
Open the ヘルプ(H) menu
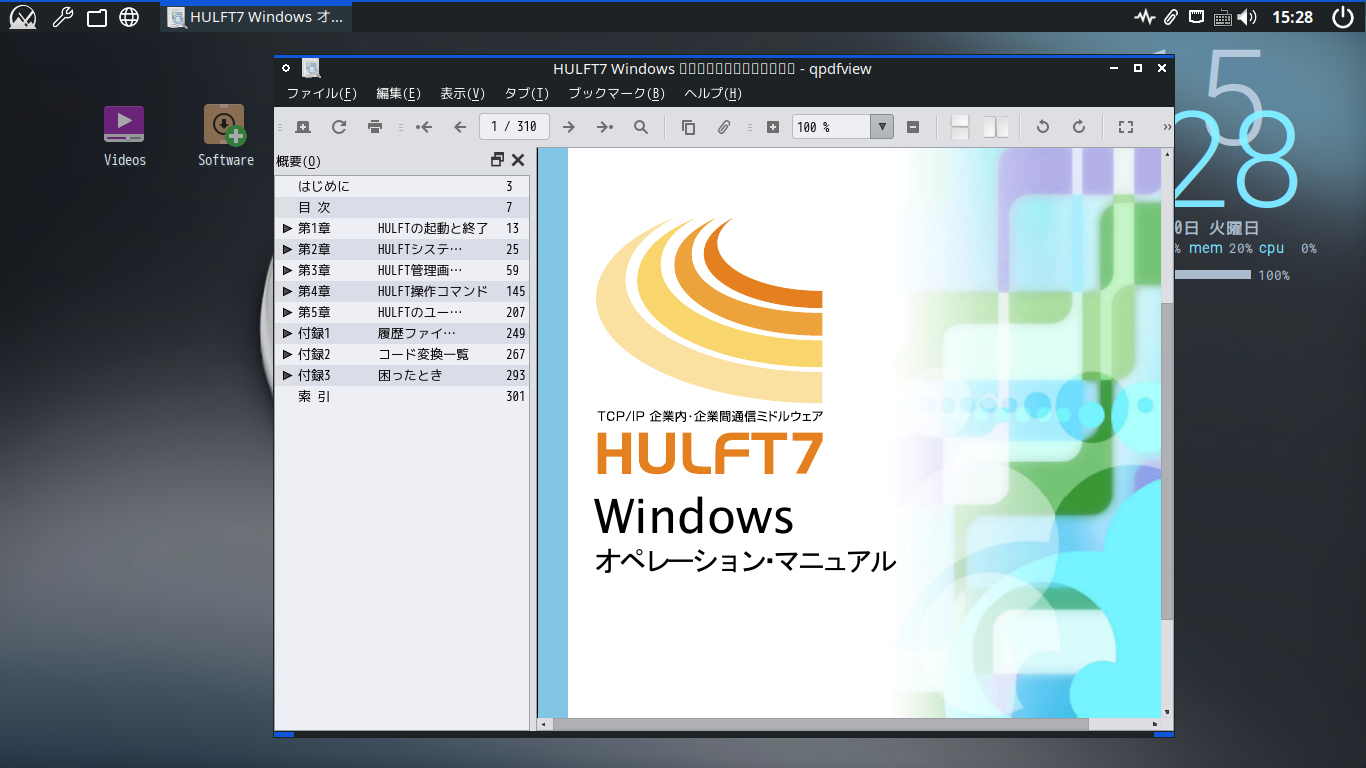point(713,93)
